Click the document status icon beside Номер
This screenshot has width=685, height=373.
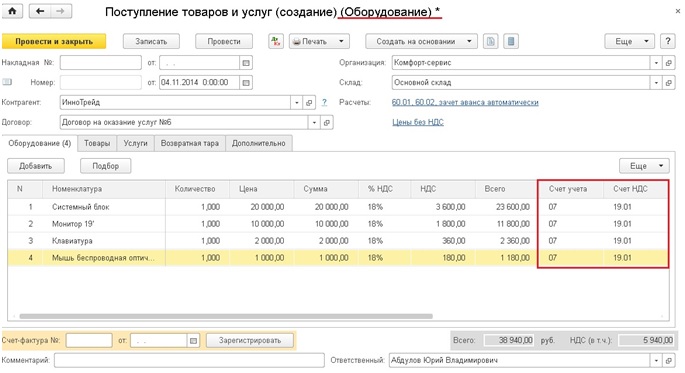point(7,82)
